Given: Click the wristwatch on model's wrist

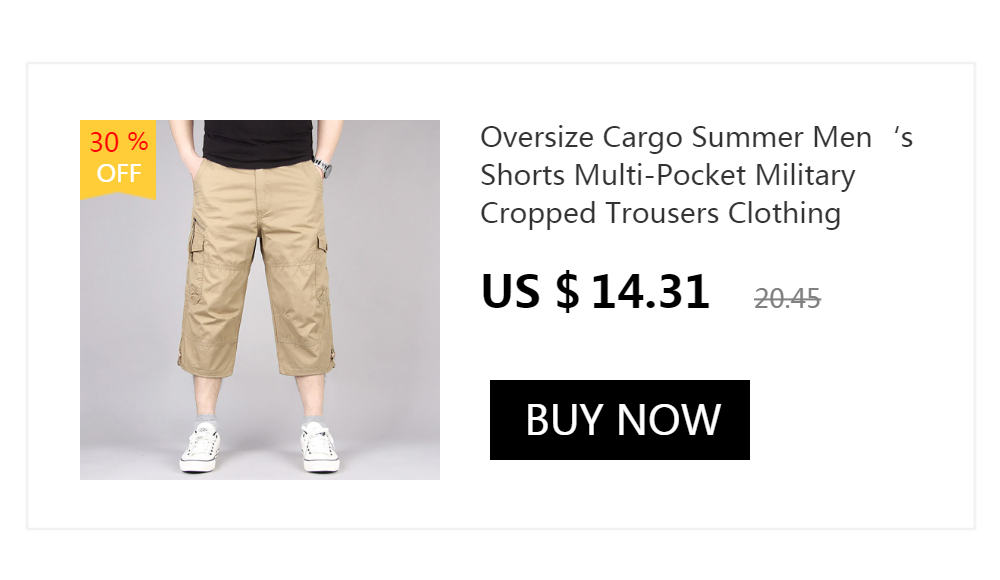Looking at the screenshot, I should click(323, 168).
